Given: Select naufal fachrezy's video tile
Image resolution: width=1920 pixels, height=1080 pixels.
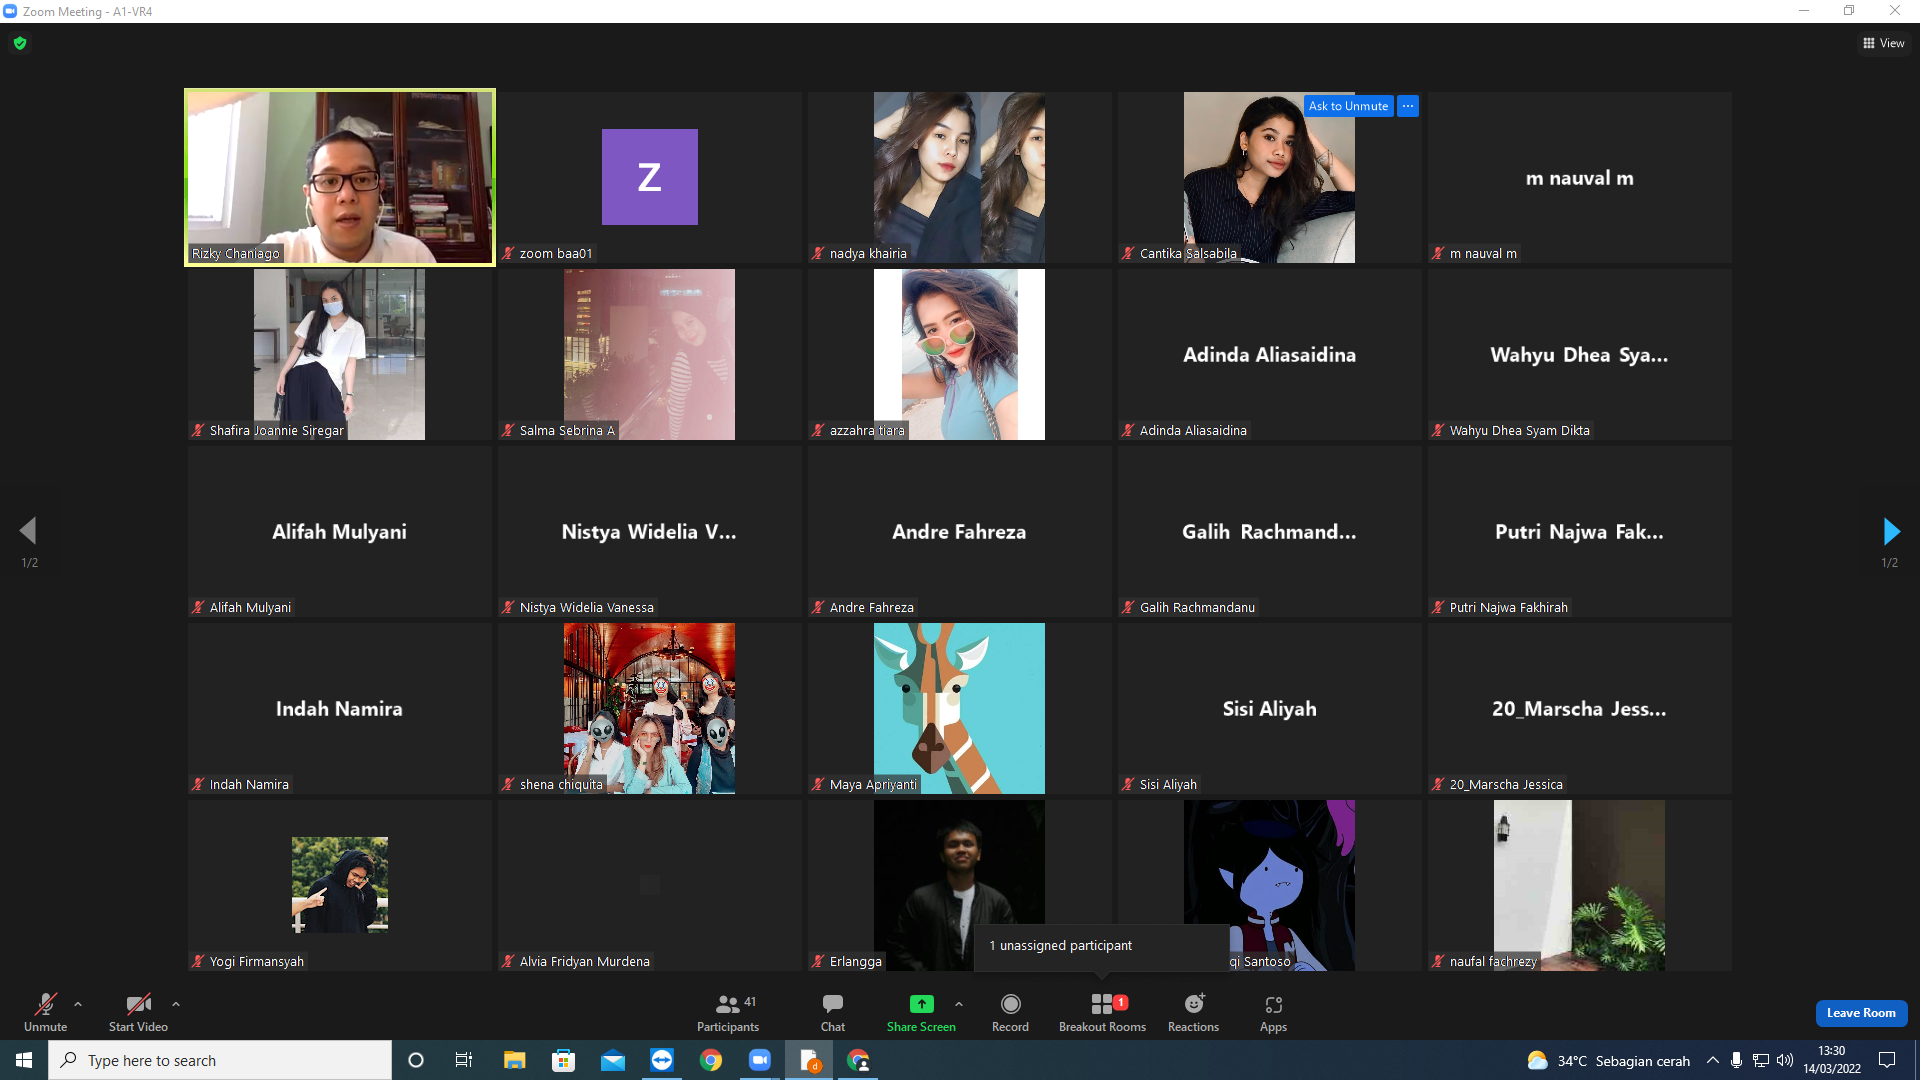Looking at the screenshot, I should pyautogui.click(x=1579, y=885).
